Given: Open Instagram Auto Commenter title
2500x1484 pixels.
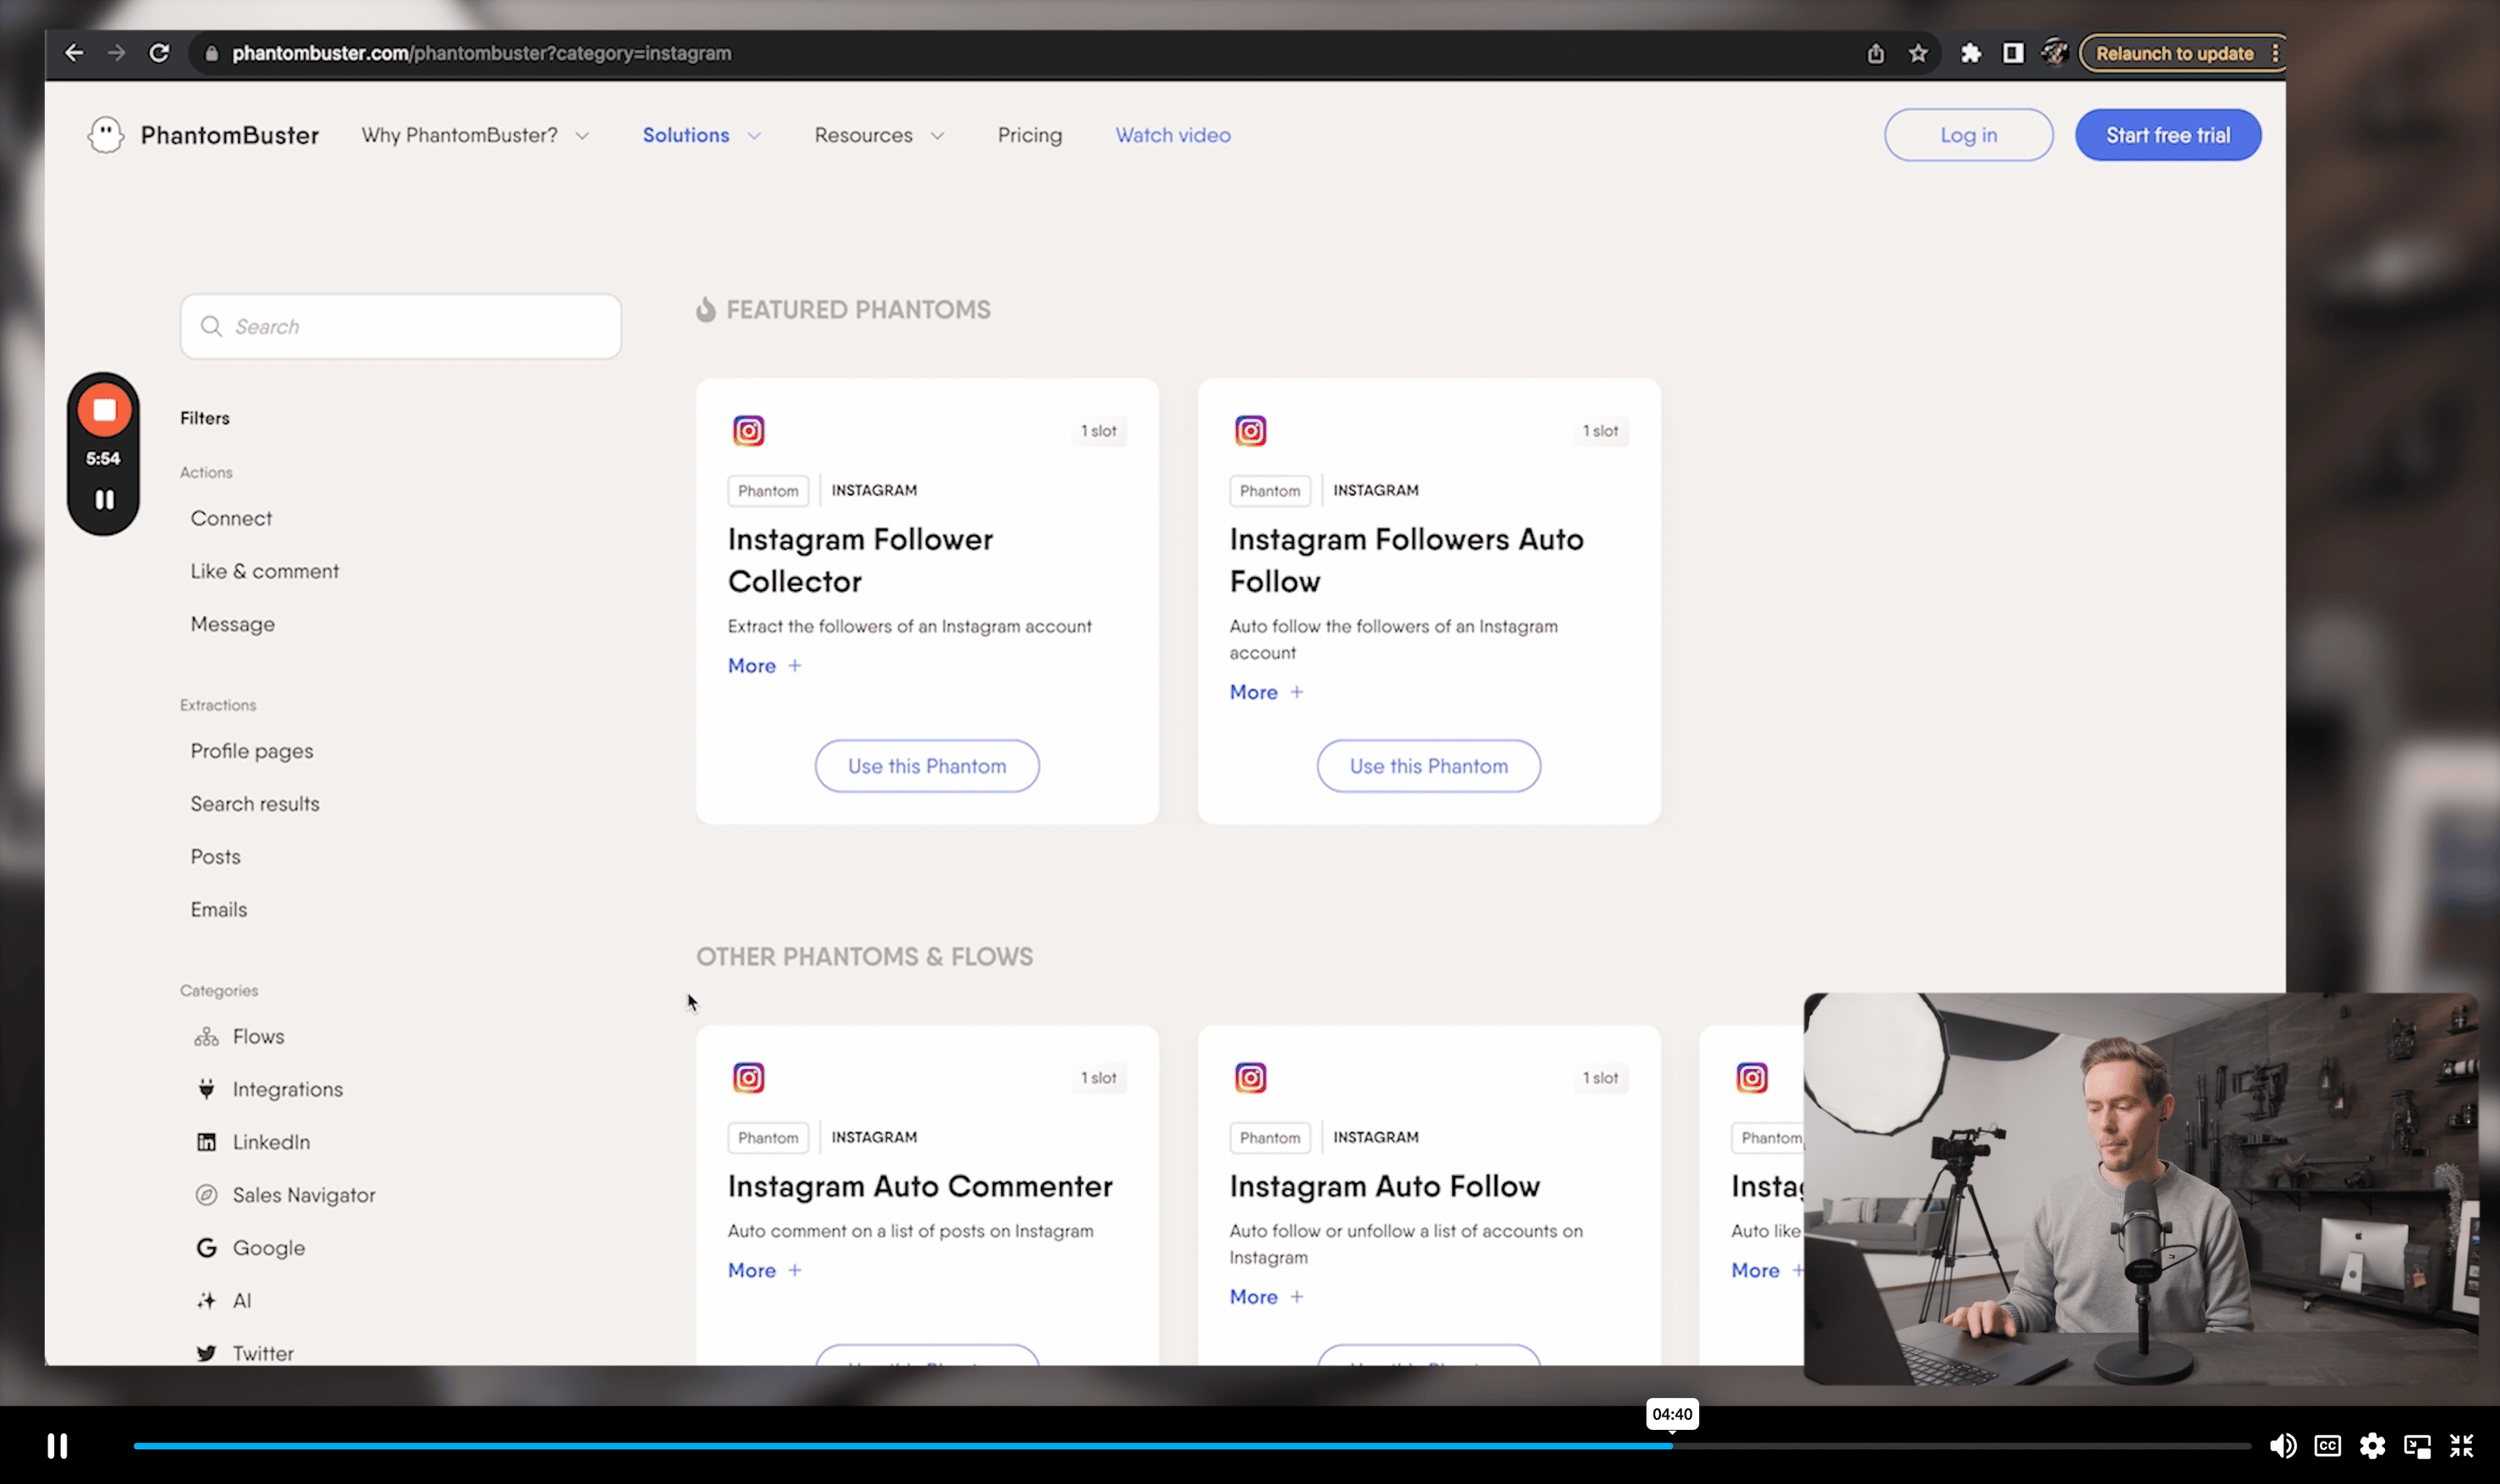Looking at the screenshot, I should tap(920, 1186).
